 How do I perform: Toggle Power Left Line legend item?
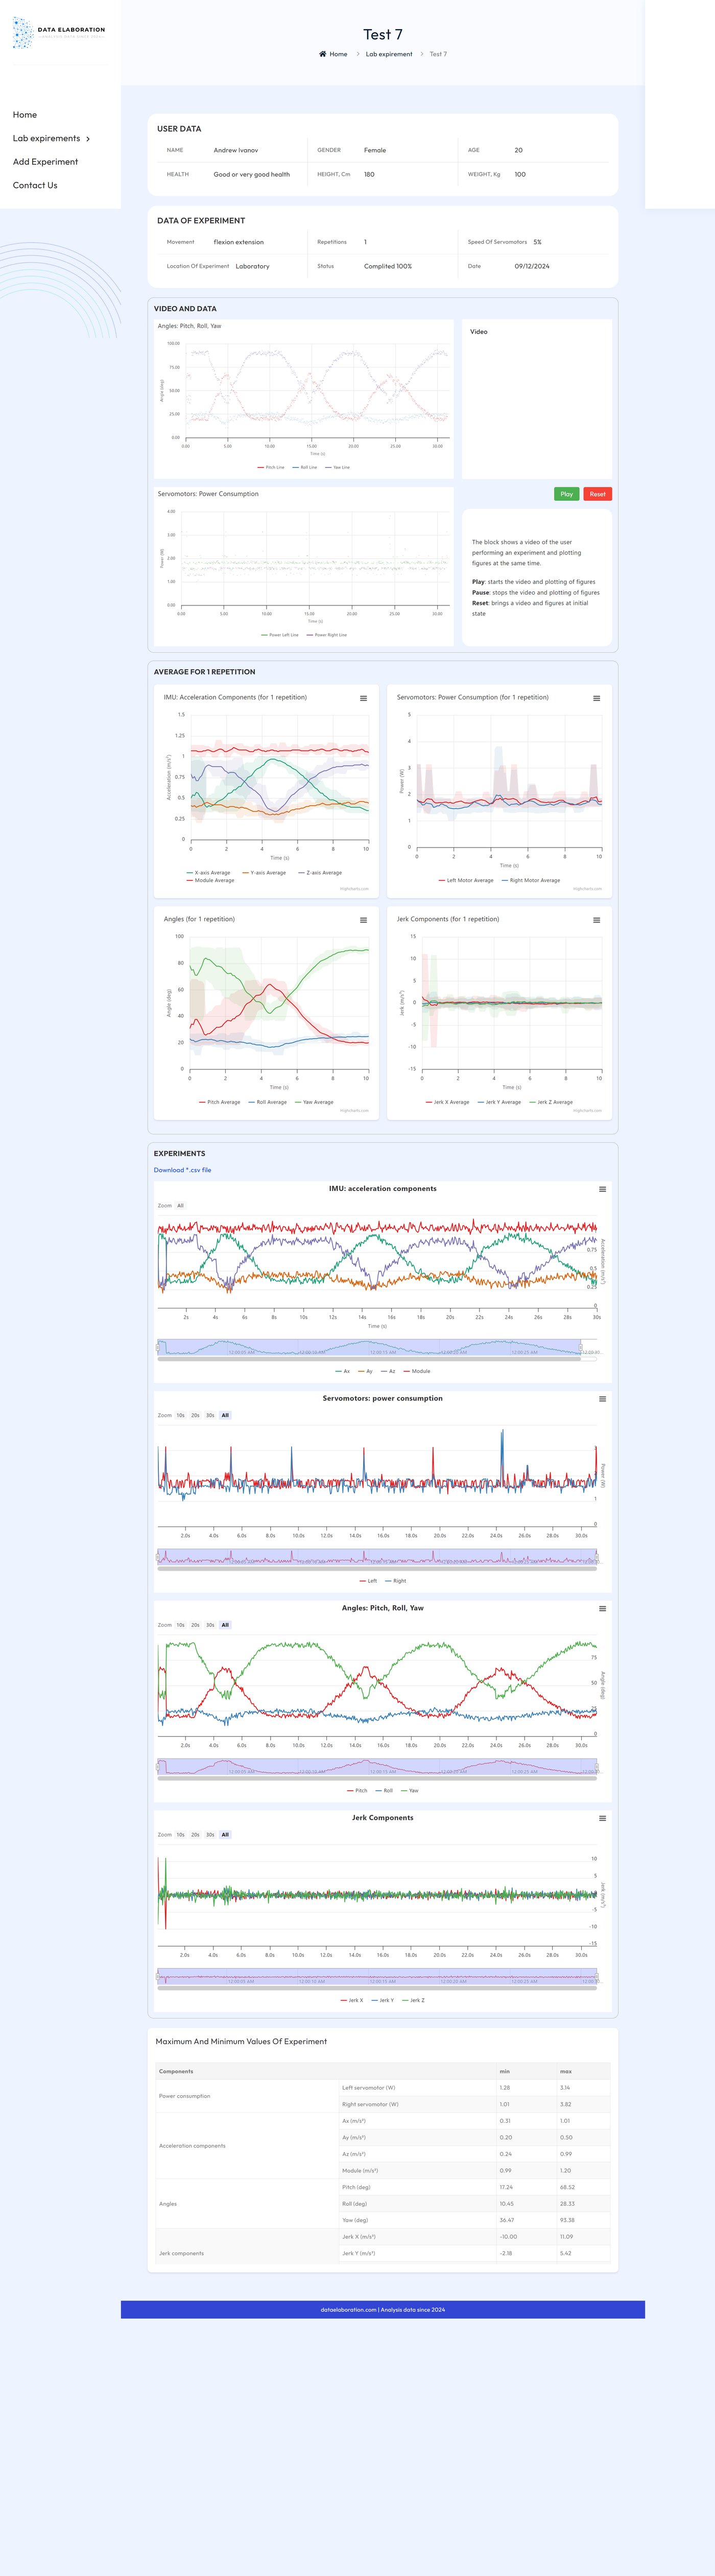[x=280, y=635]
